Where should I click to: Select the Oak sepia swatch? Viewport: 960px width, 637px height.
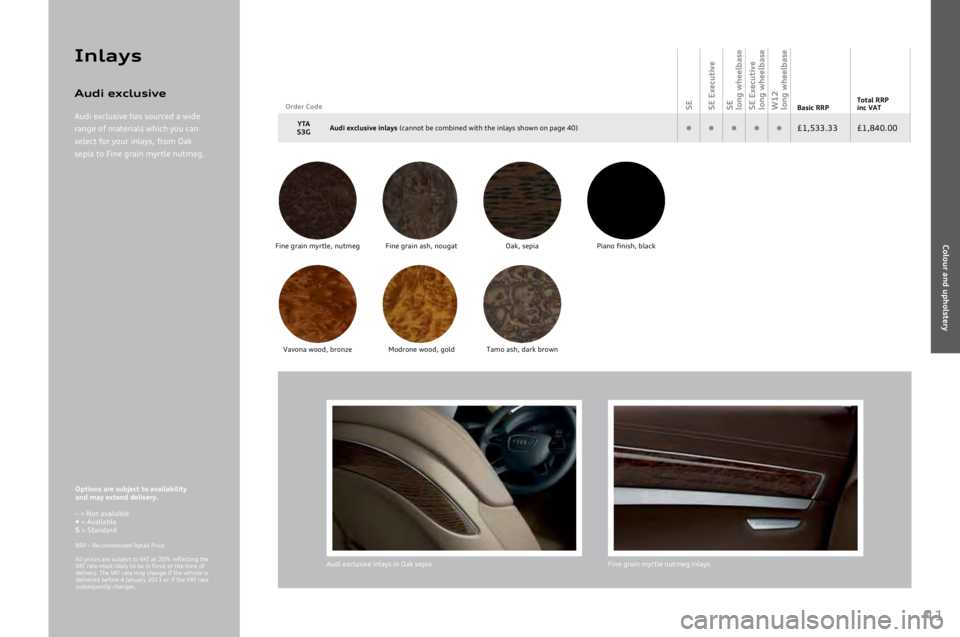click(522, 200)
